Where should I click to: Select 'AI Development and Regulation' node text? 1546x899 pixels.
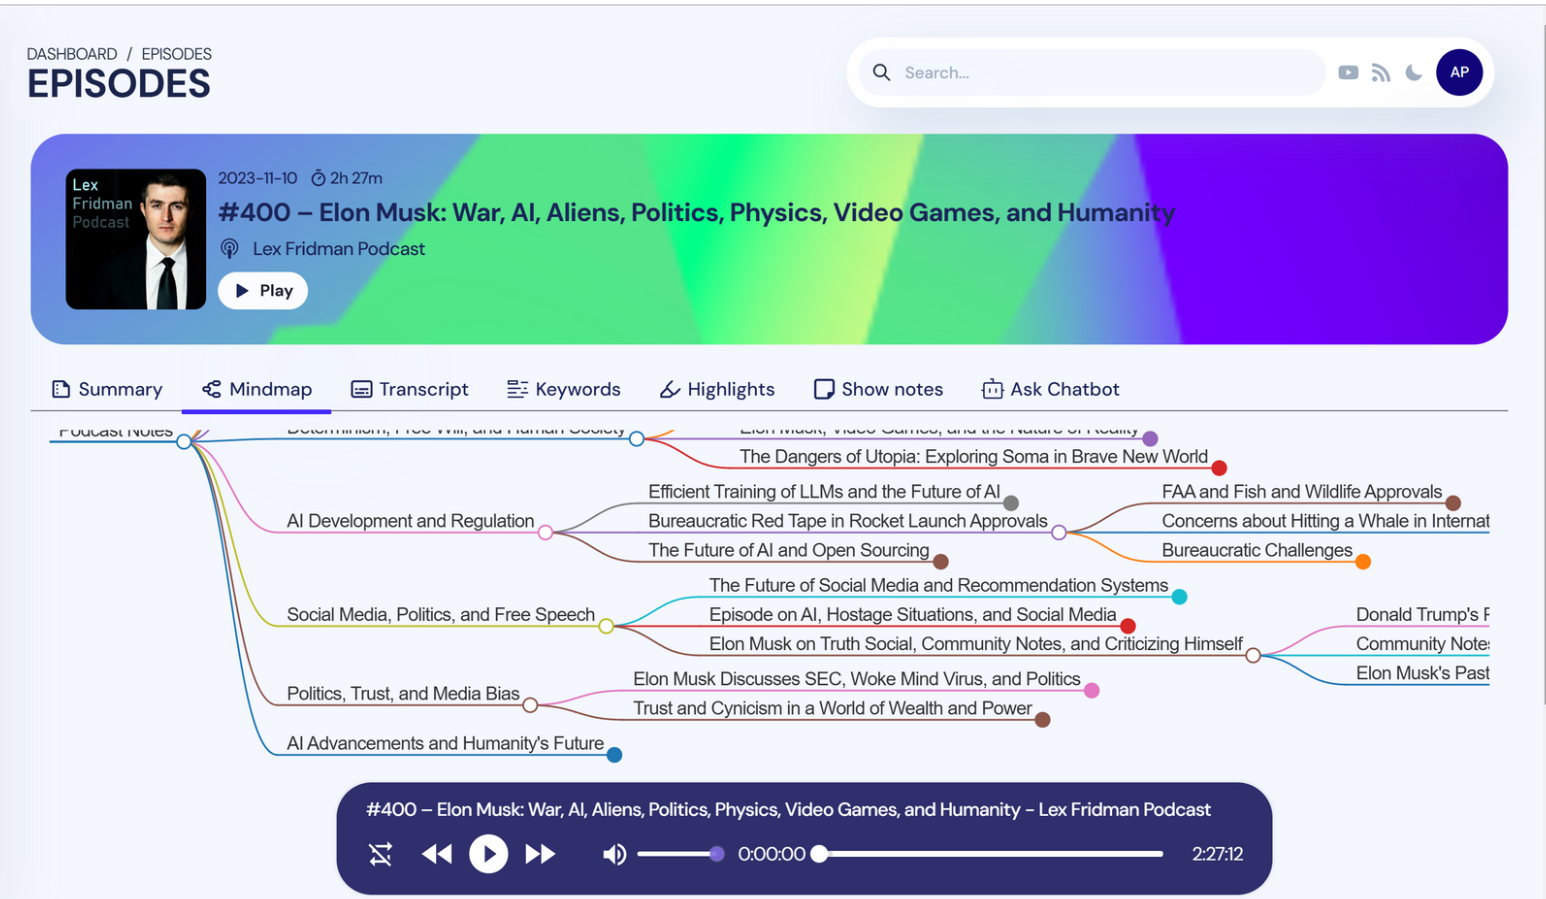[410, 521]
